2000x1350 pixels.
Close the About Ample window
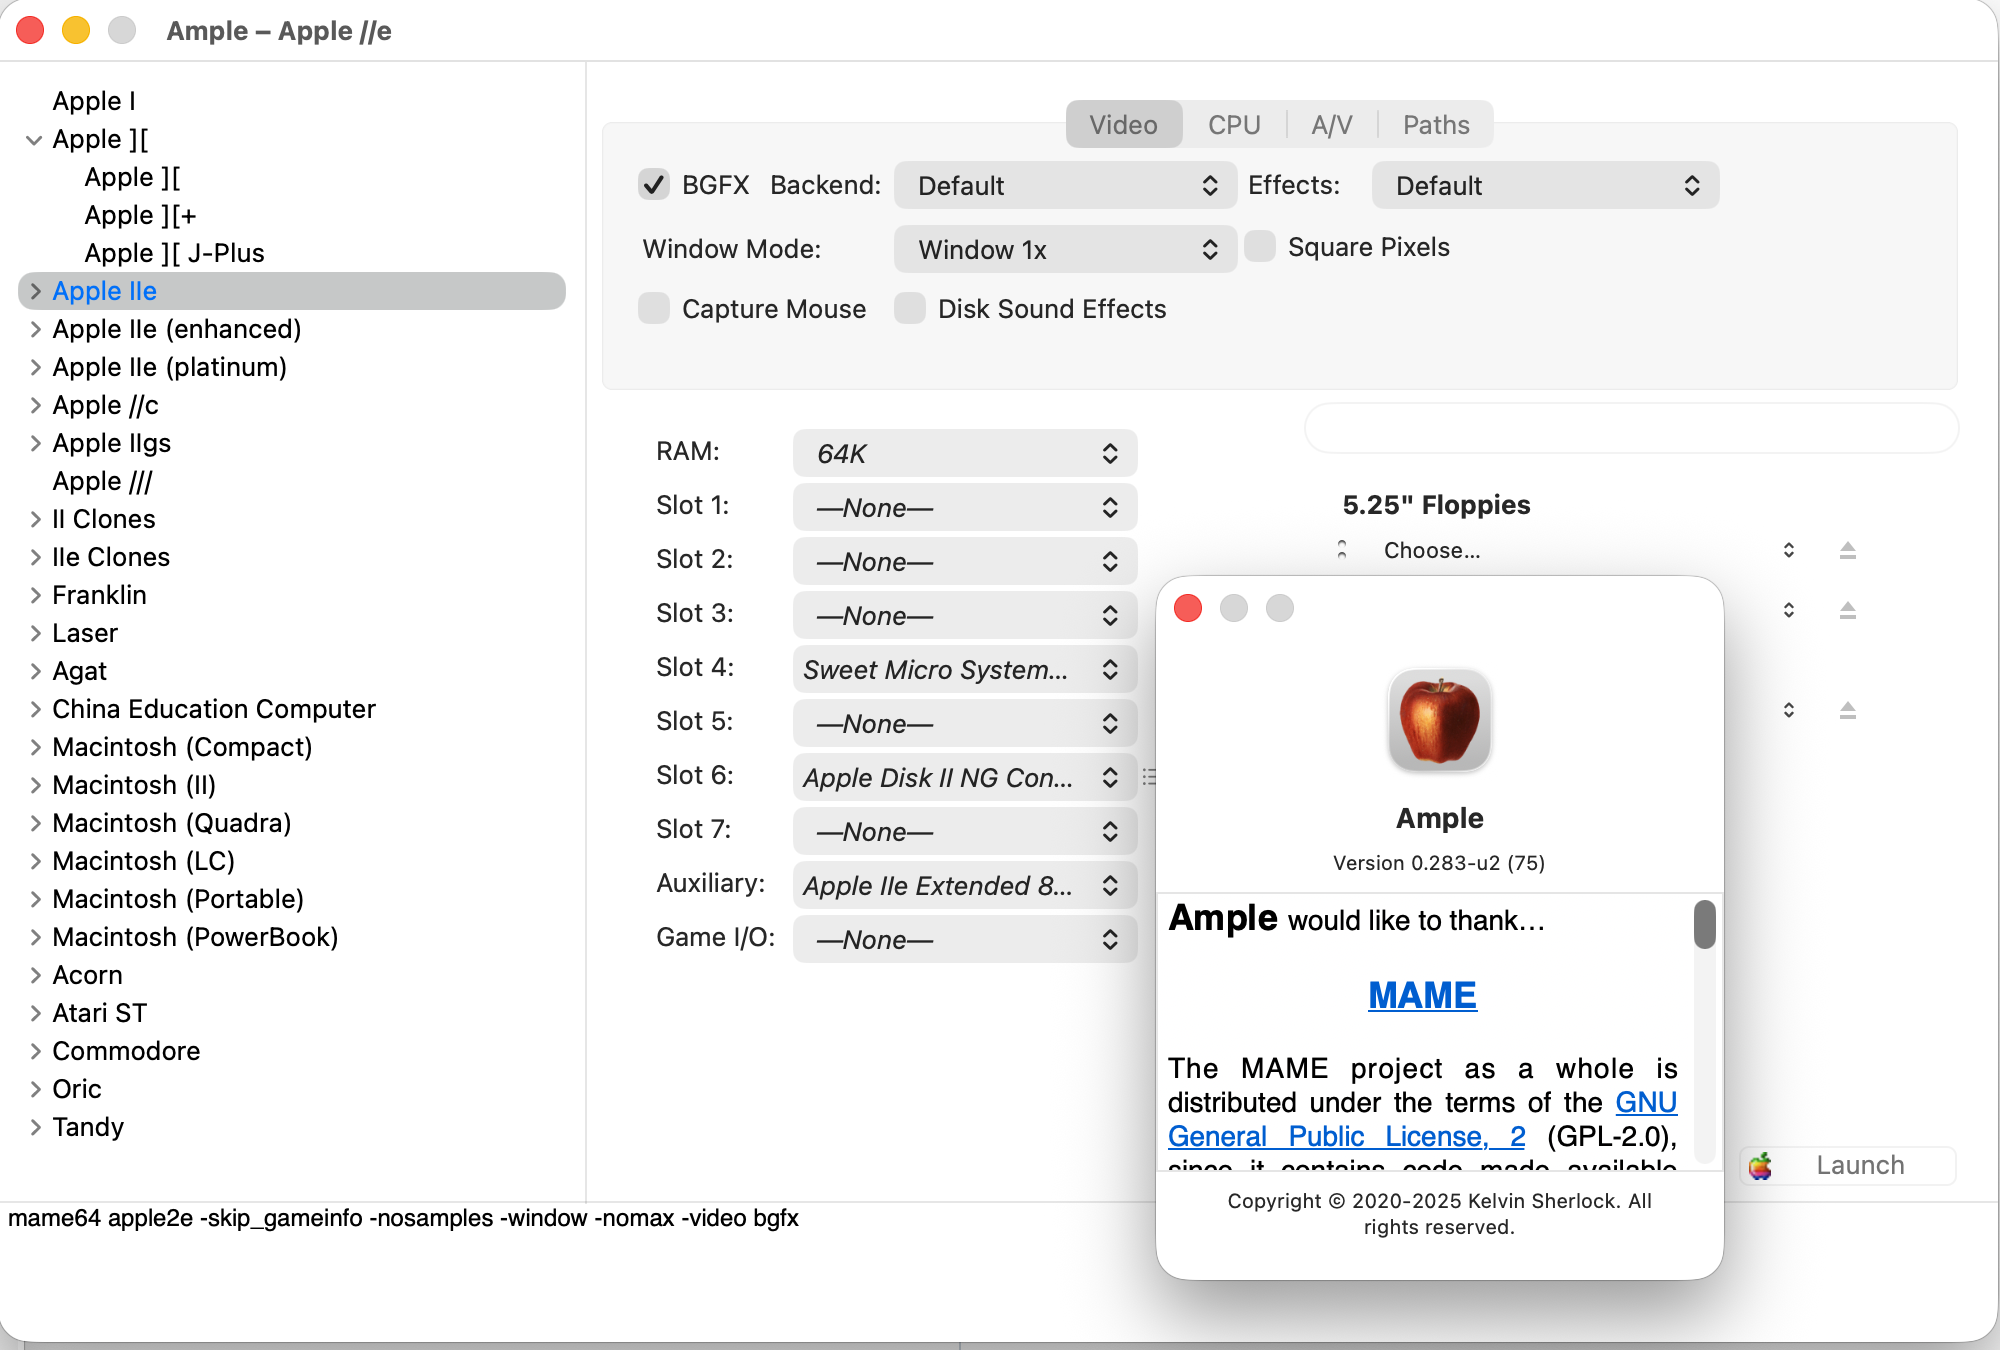pyautogui.click(x=1188, y=608)
